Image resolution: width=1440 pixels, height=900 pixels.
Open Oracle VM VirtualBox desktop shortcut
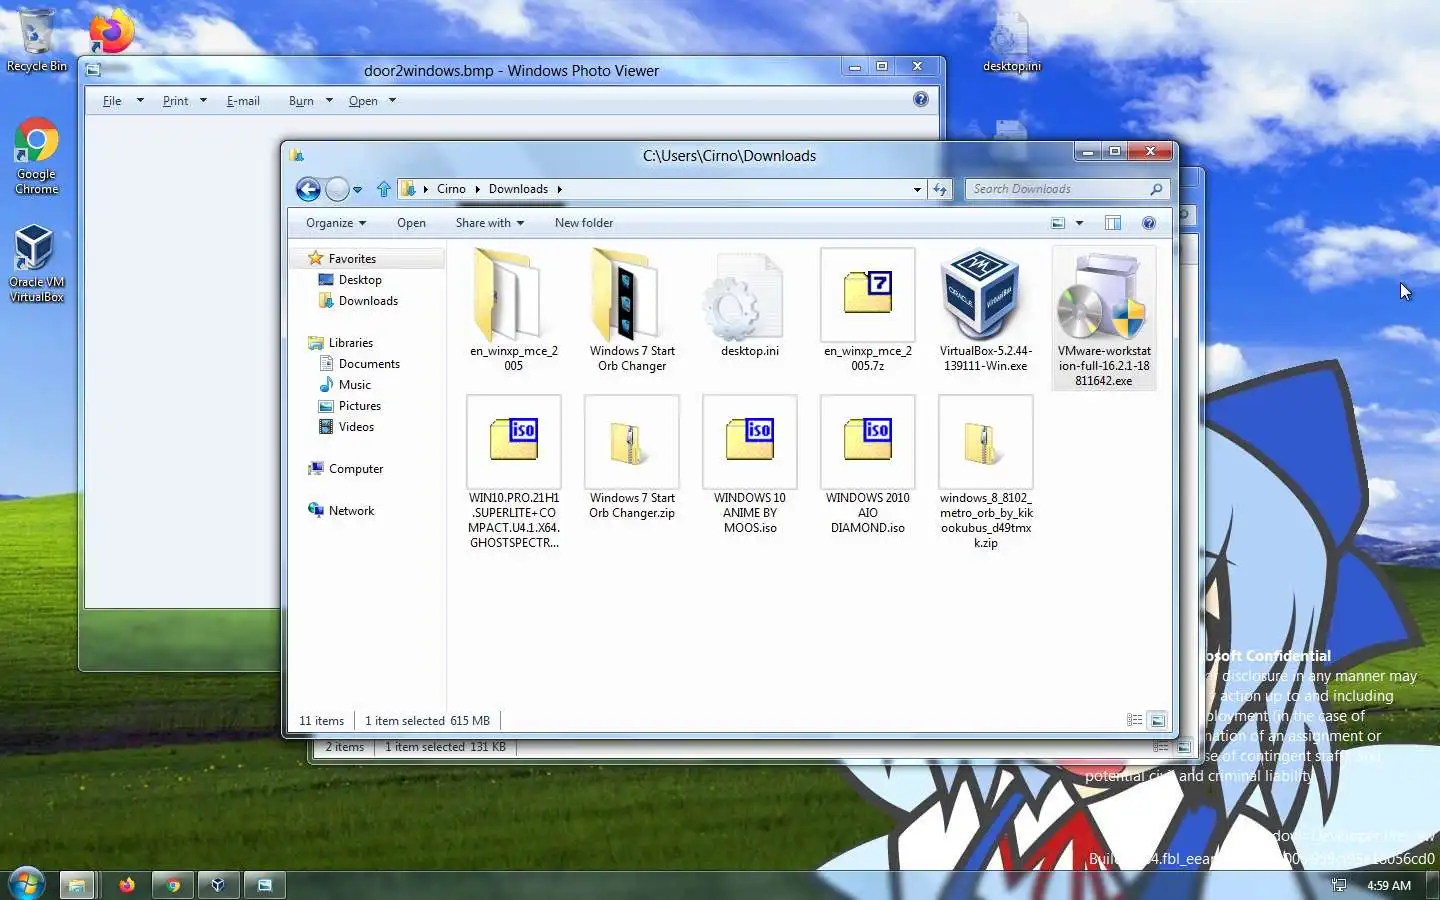point(36,263)
